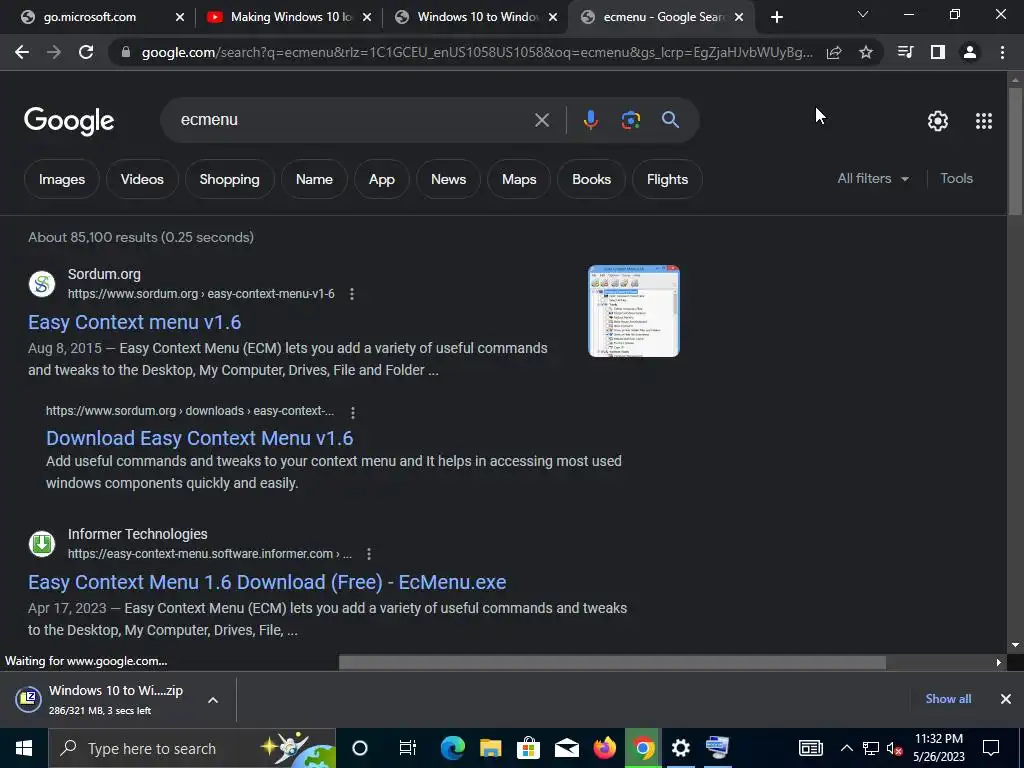Click the address bar URL
The width and height of the screenshot is (1024, 768).
(477, 52)
